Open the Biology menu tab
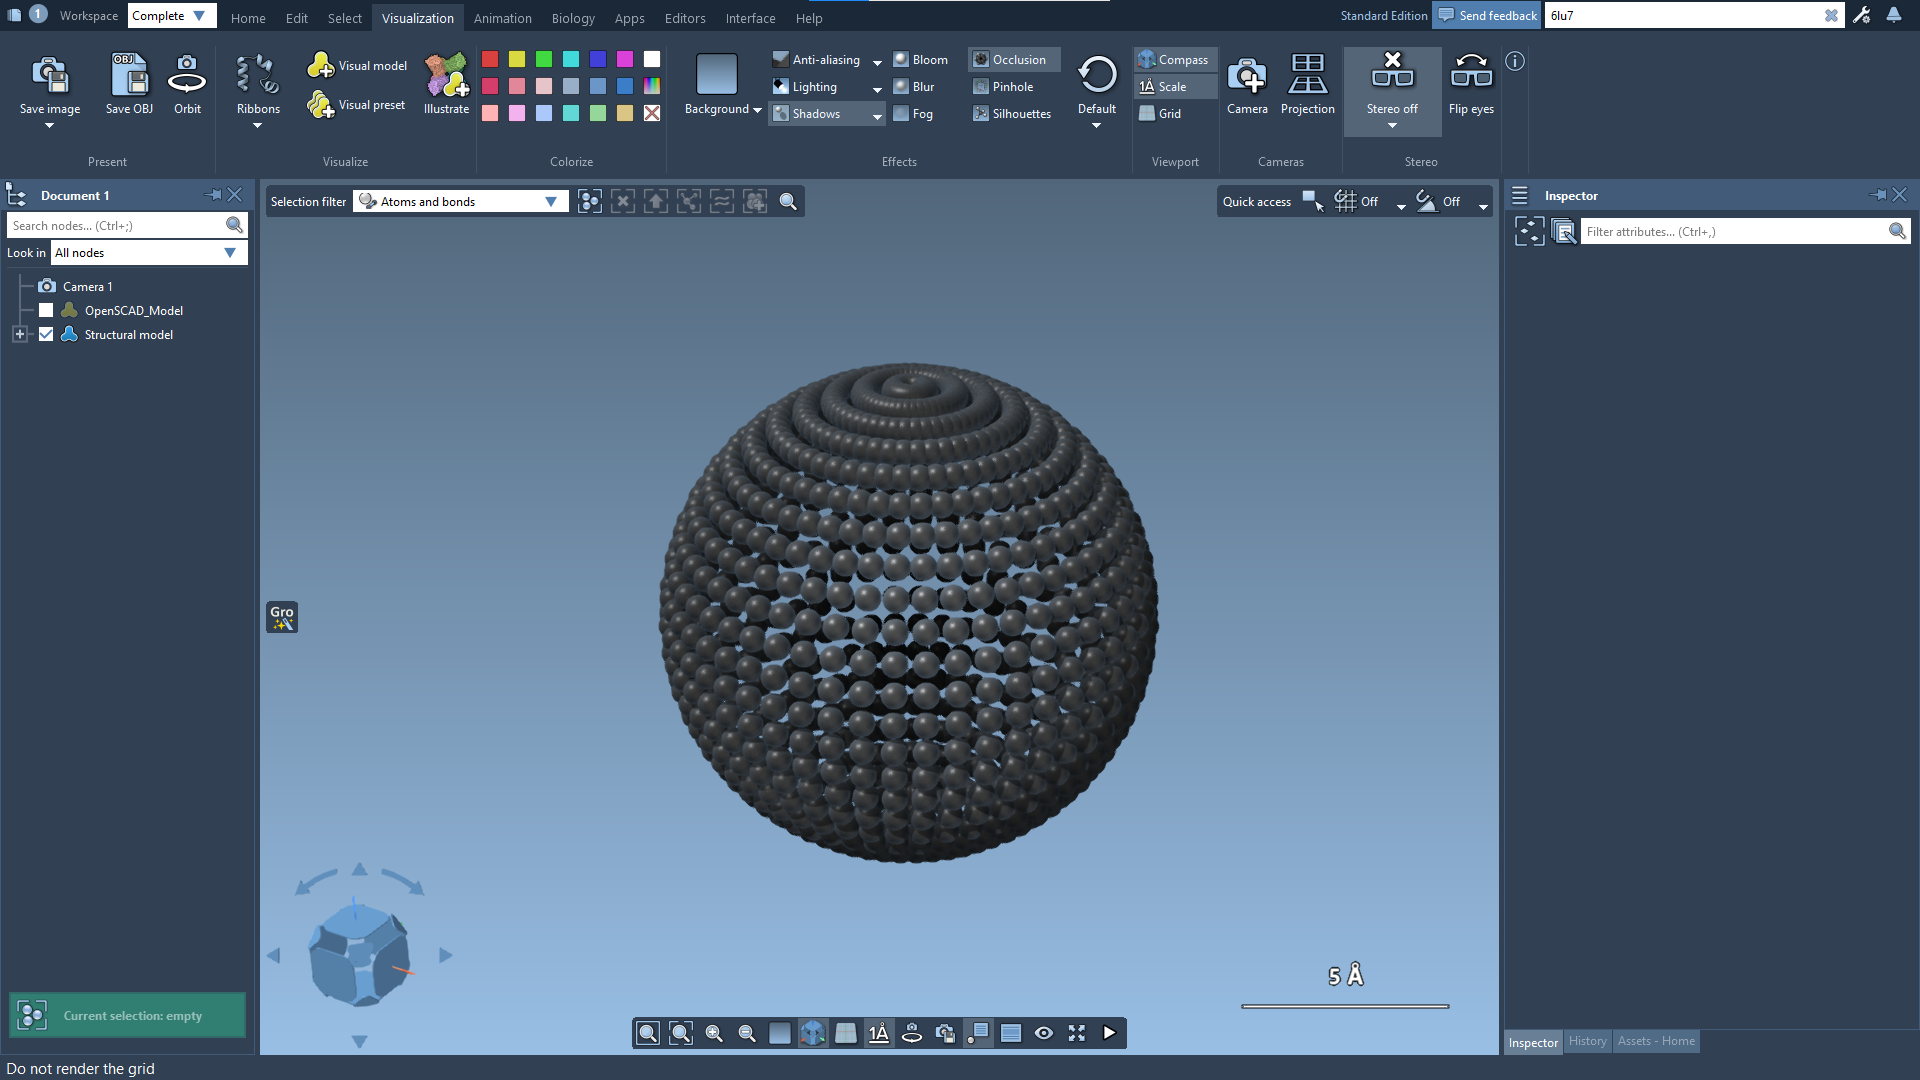Screen dimensions: 1920x1080 click(573, 18)
